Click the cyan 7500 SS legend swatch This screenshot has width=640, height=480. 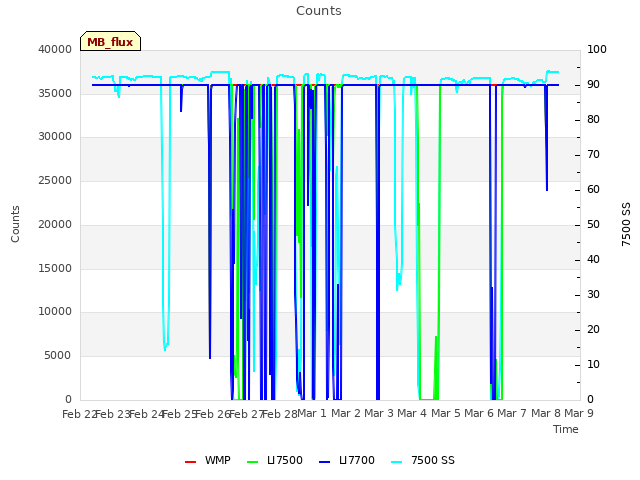tap(397, 462)
